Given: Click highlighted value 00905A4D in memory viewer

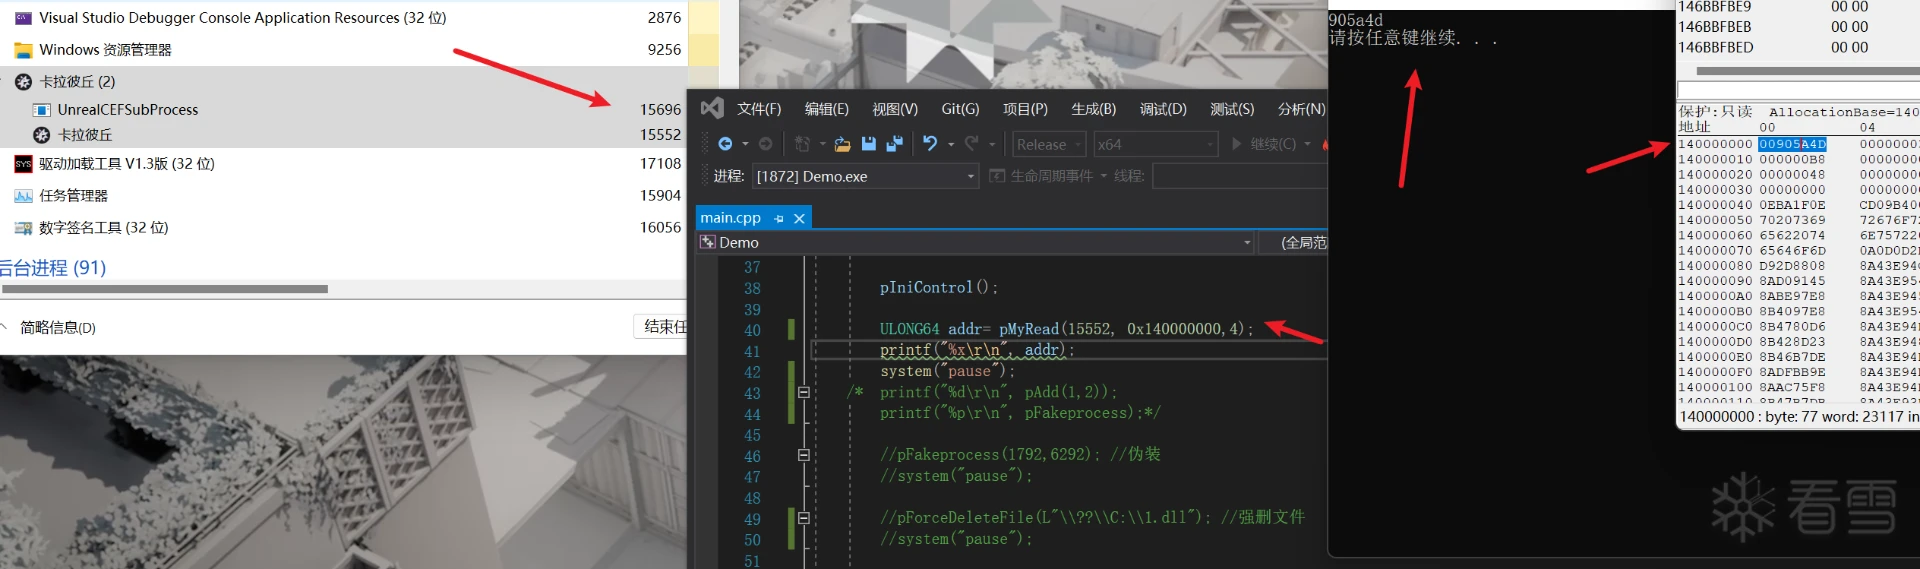Looking at the screenshot, I should click(x=1792, y=144).
